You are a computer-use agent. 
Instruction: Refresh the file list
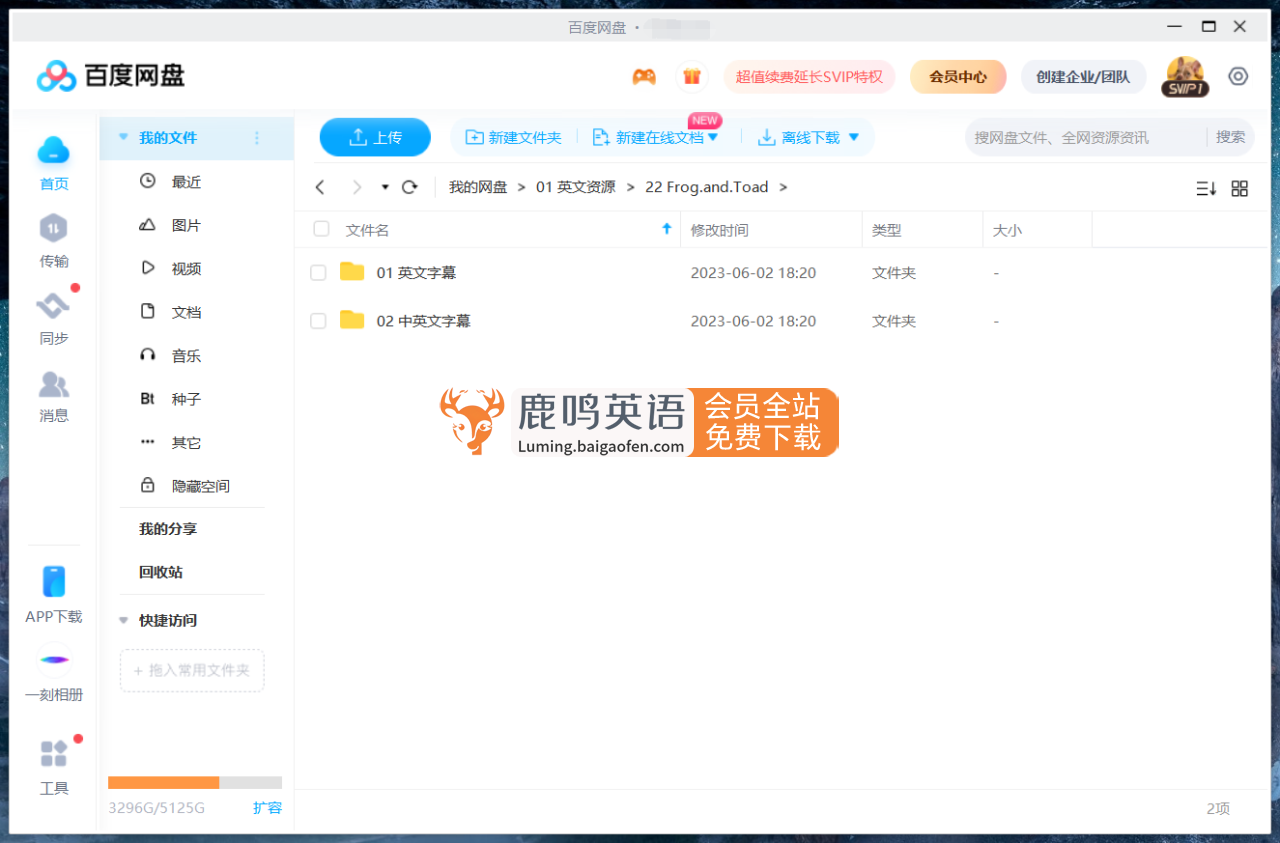409,187
